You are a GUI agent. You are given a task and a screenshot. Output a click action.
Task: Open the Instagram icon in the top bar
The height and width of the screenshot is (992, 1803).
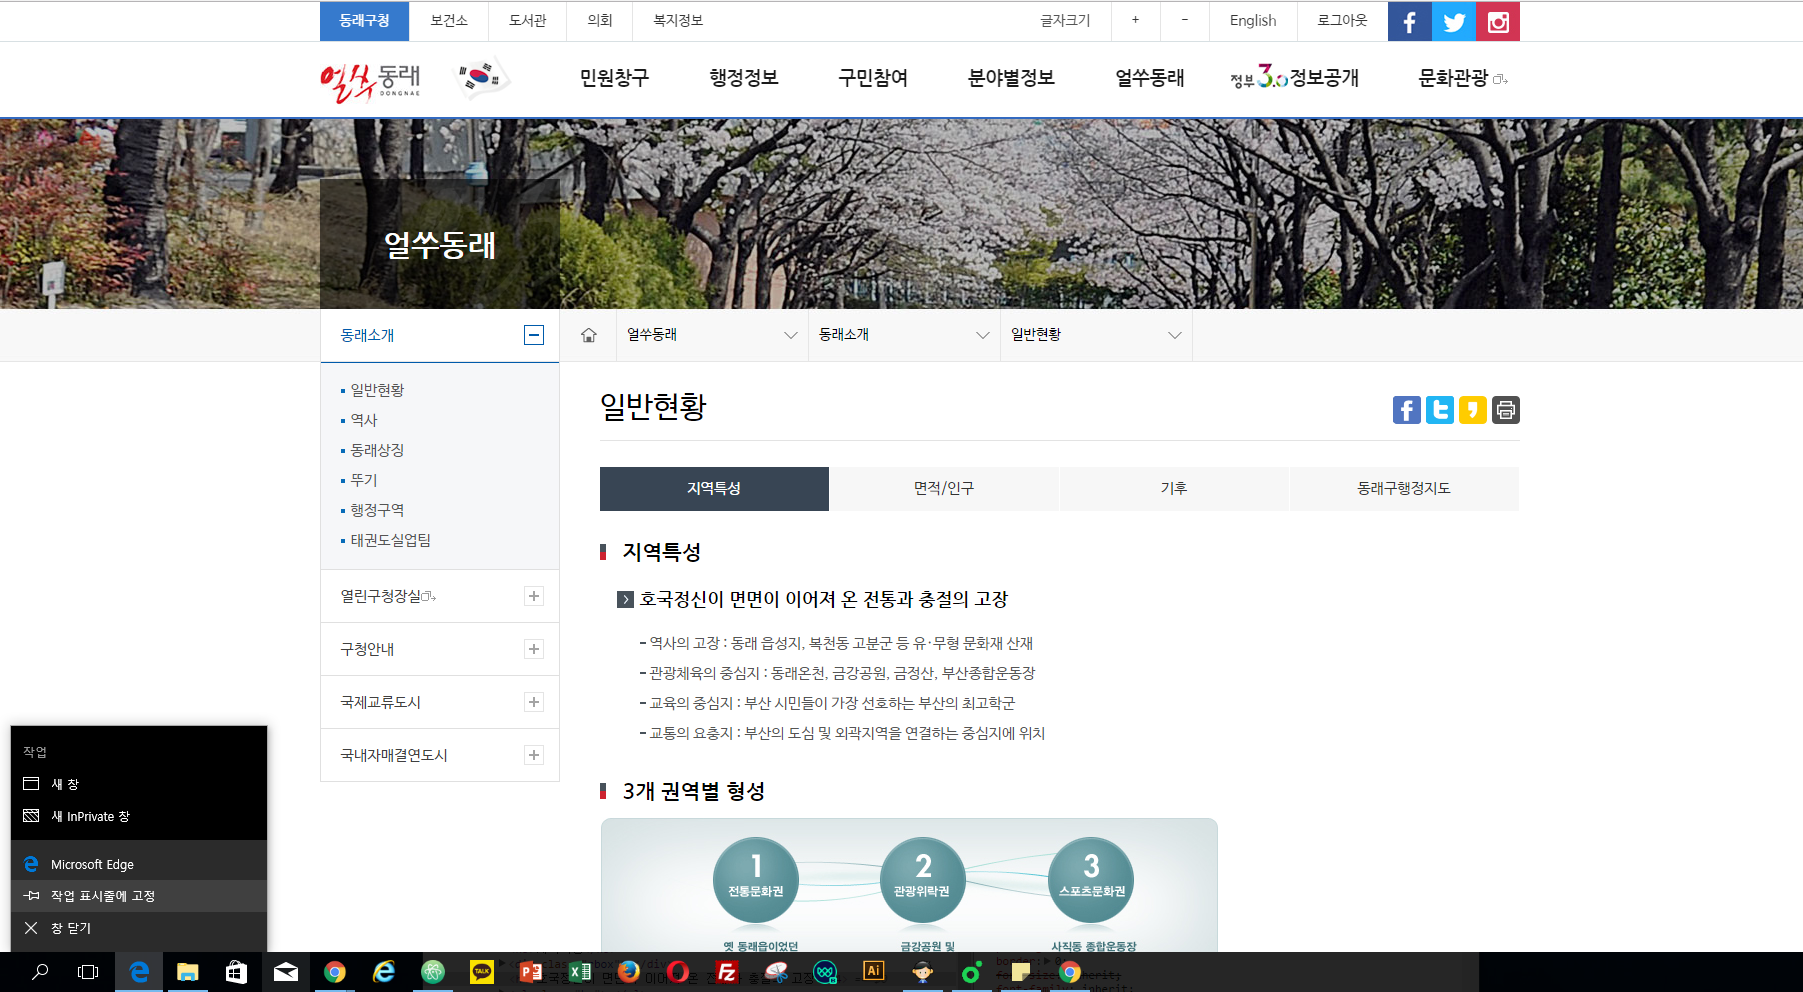coord(1497,21)
